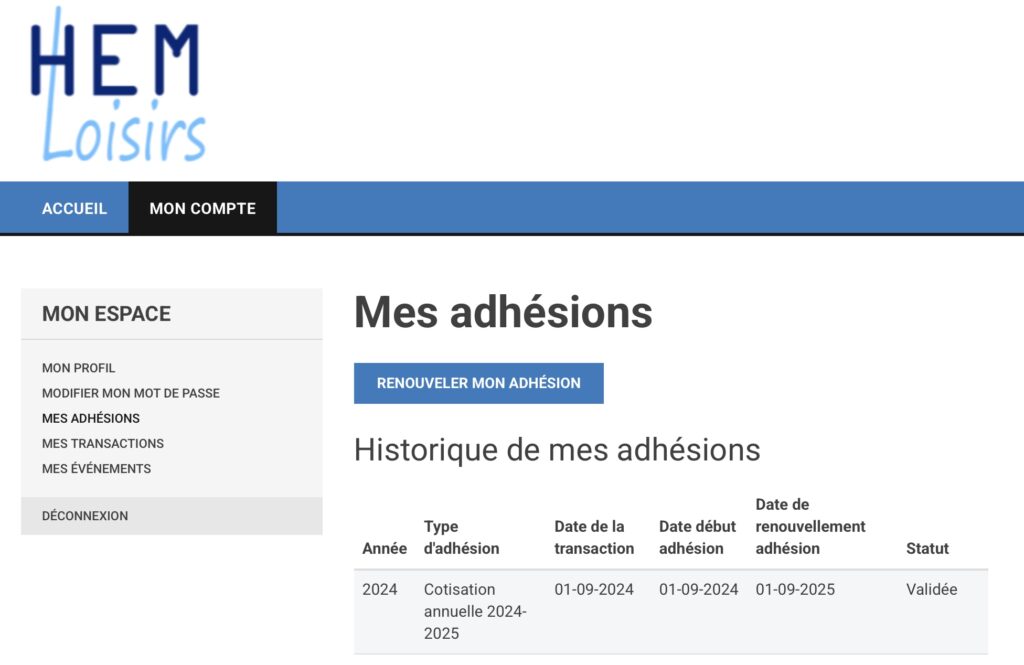Click the Mes adhésions page heading
This screenshot has height=665, width=1024.
pyautogui.click(x=503, y=312)
